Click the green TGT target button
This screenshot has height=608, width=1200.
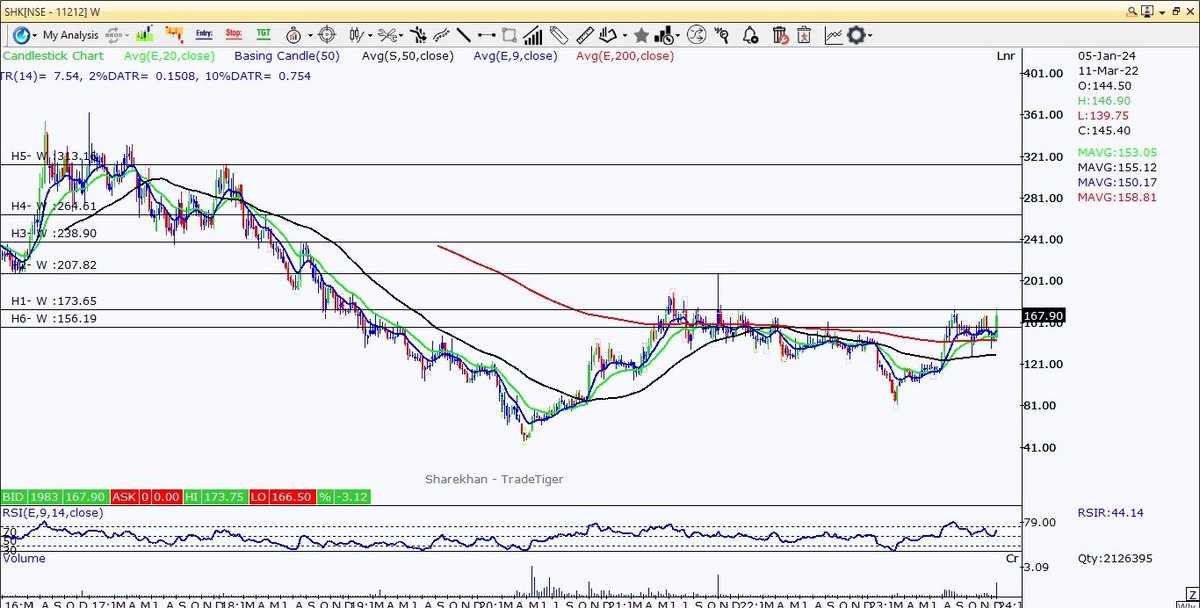tap(265, 35)
